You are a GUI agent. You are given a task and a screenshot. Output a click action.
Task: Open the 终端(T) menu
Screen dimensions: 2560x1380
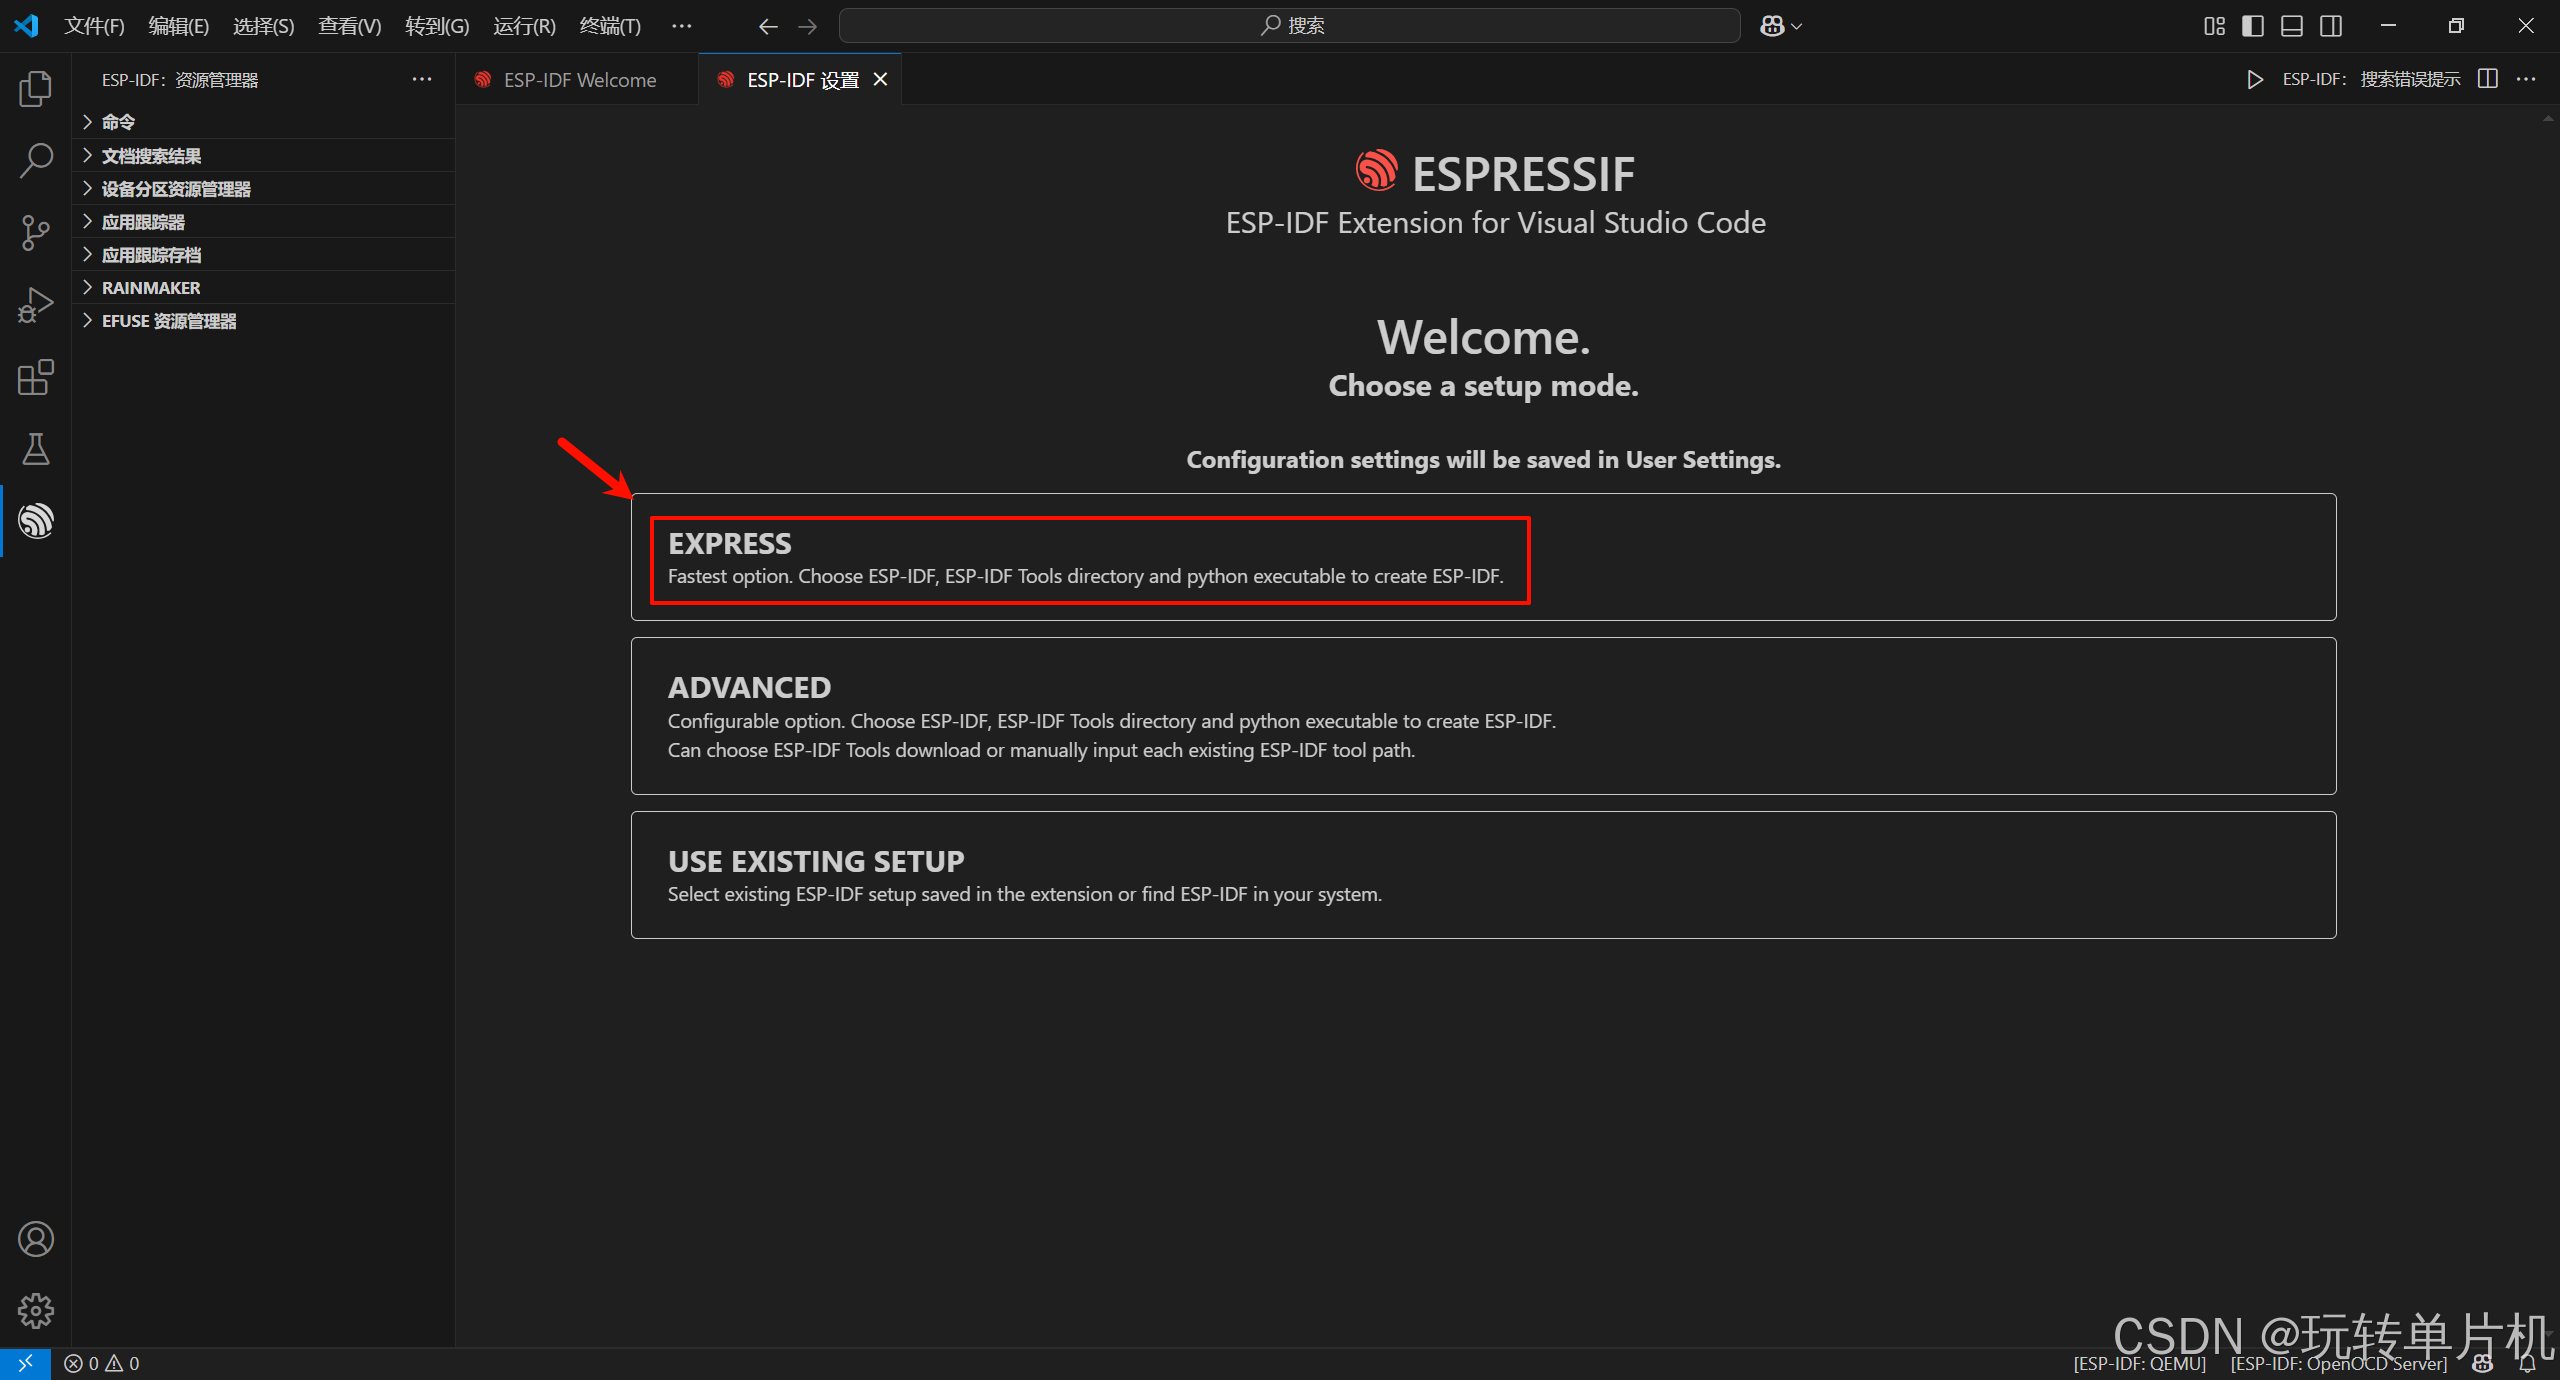[x=610, y=26]
